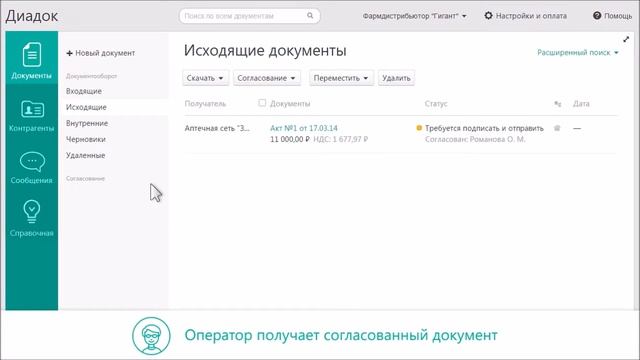Click the Диадок logo
This screenshot has height=360, width=640.
(x=32, y=16)
